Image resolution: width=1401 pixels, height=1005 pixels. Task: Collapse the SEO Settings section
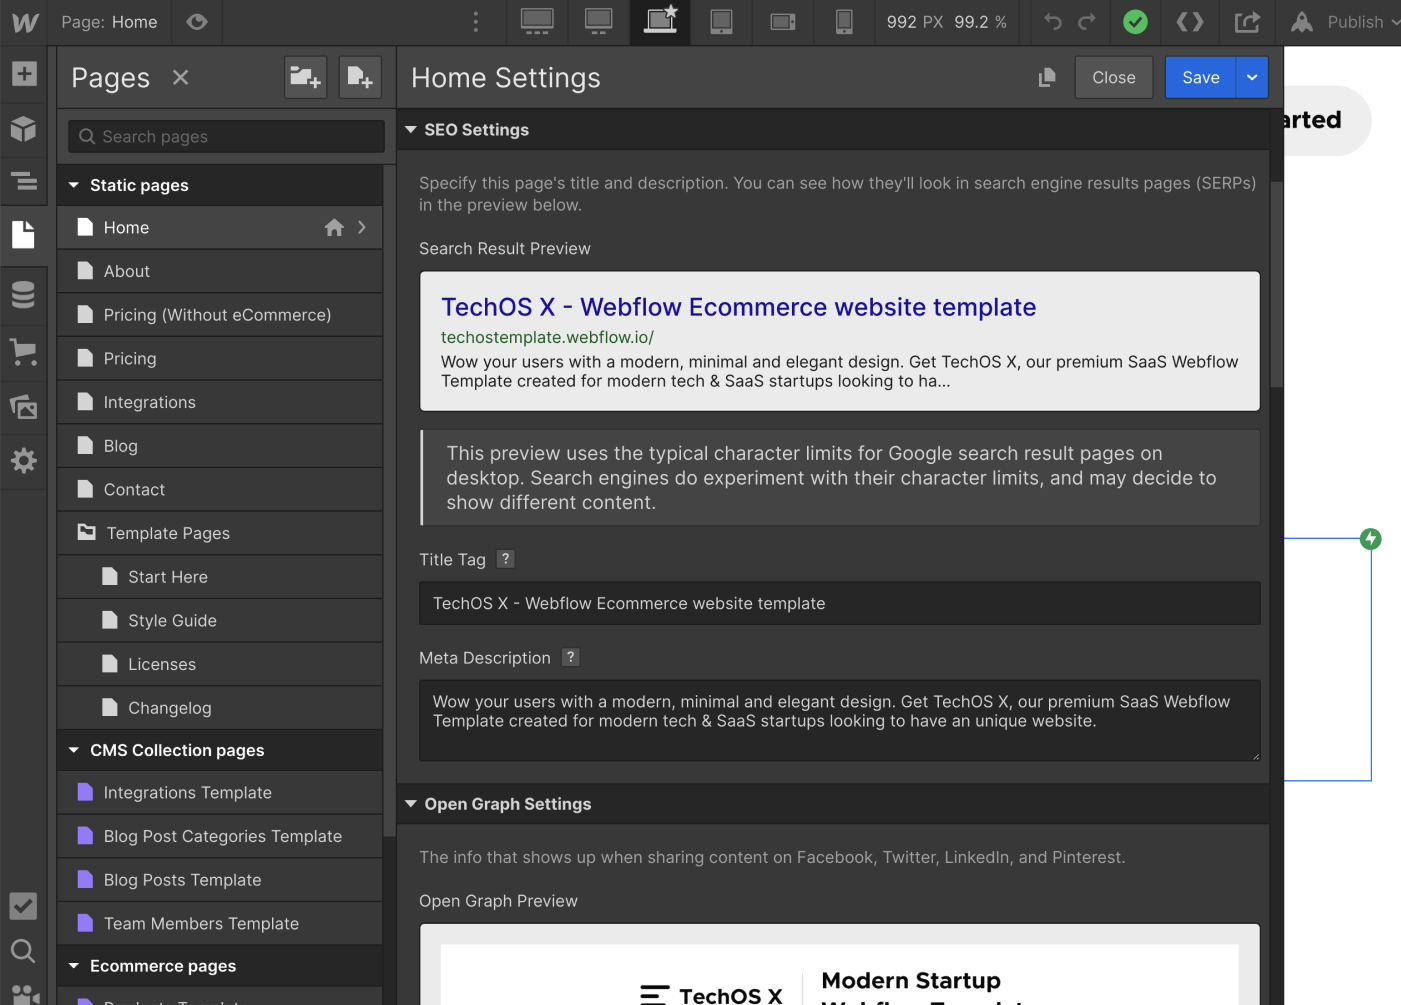click(x=411, y=130)
